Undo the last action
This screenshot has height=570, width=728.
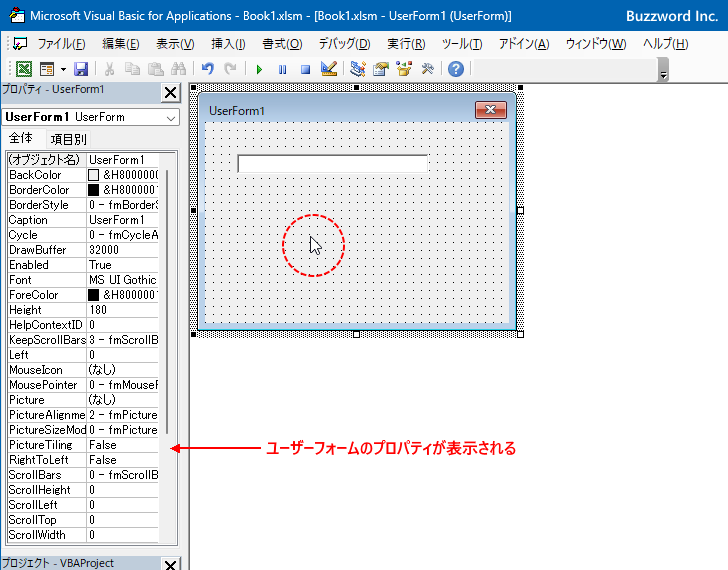click(208, 69)
